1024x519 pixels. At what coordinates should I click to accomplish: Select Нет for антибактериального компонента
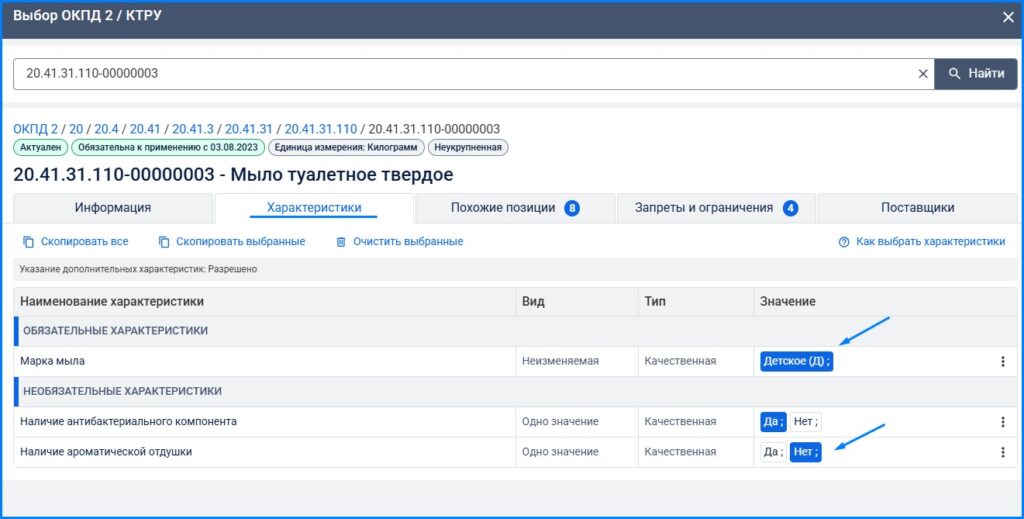tap(805, 422)
